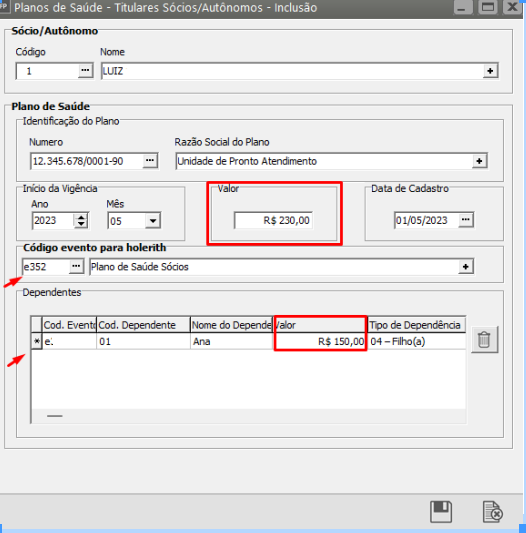The image size is (526, 533).
Task: Click the dependent row event code cell
Action: click(69, 341)
